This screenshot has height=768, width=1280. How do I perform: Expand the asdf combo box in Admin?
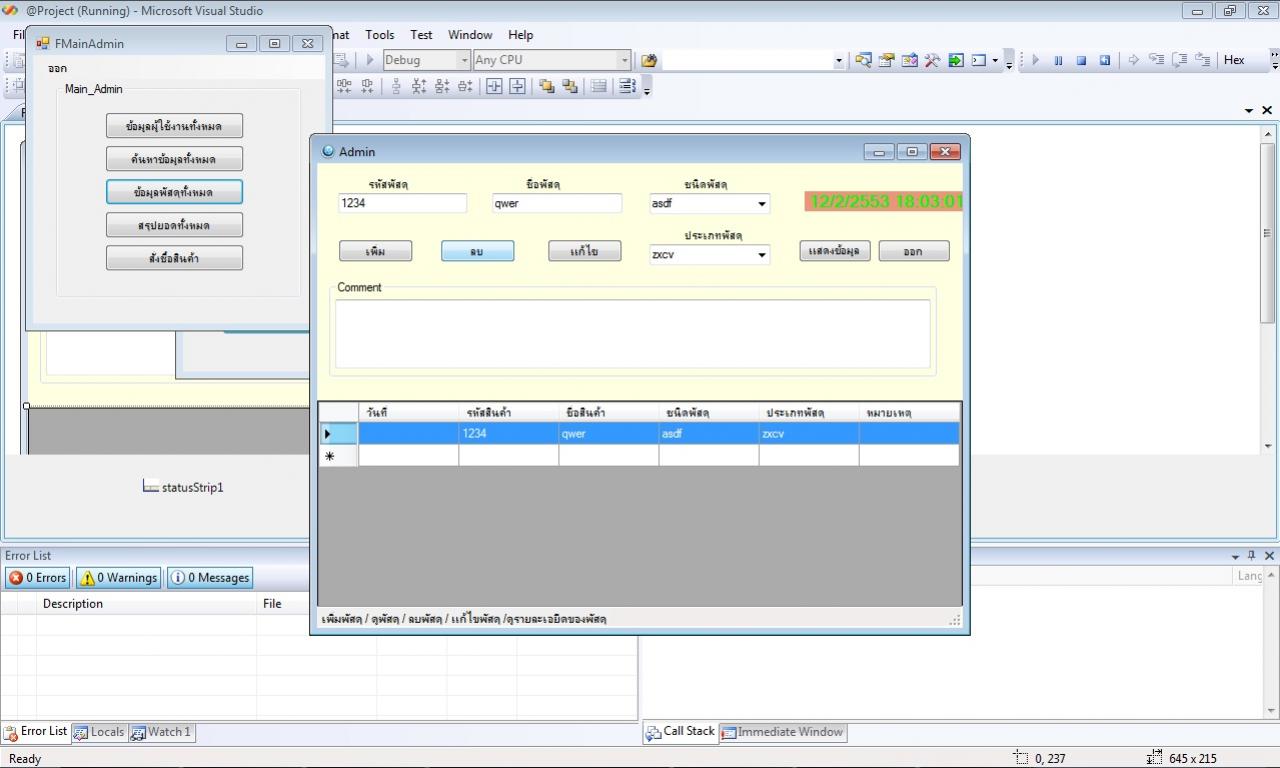[761, 204]
